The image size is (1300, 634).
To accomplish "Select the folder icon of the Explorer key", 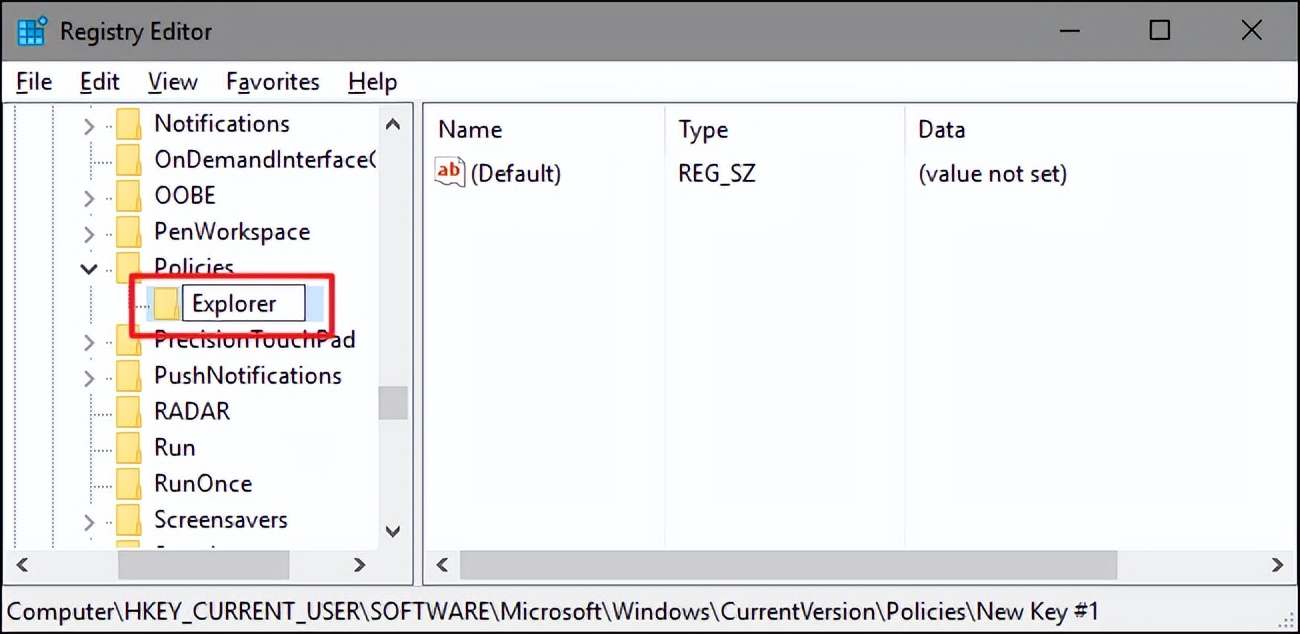I will (x=165, y=302).
